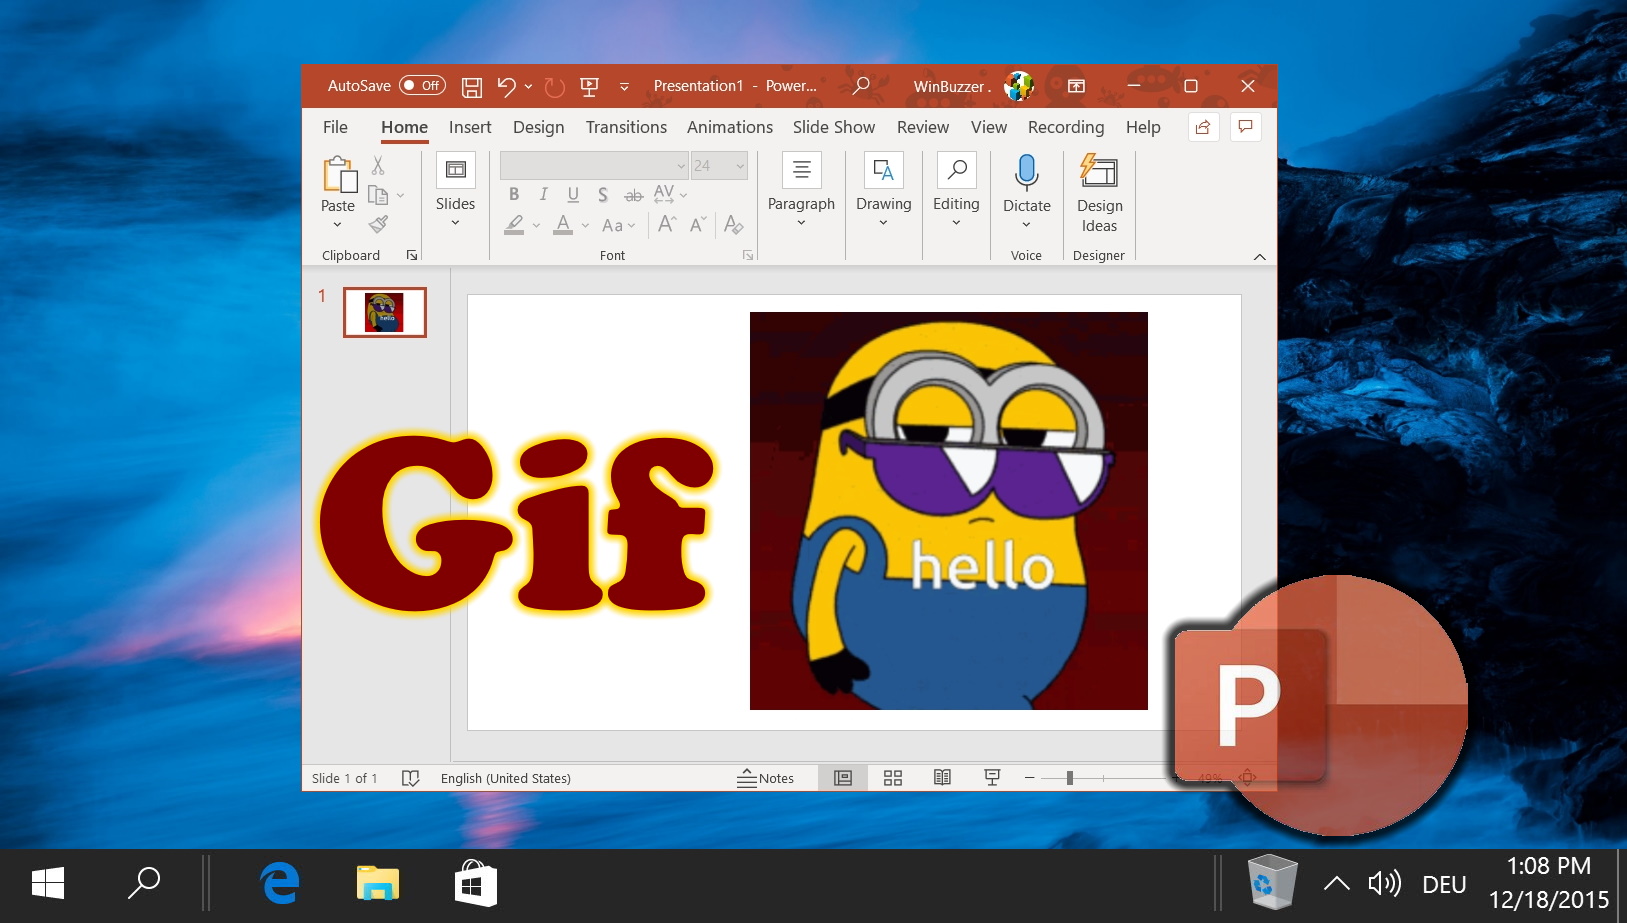Click the minion hello GIF on slide

click(x=949, y=511)
